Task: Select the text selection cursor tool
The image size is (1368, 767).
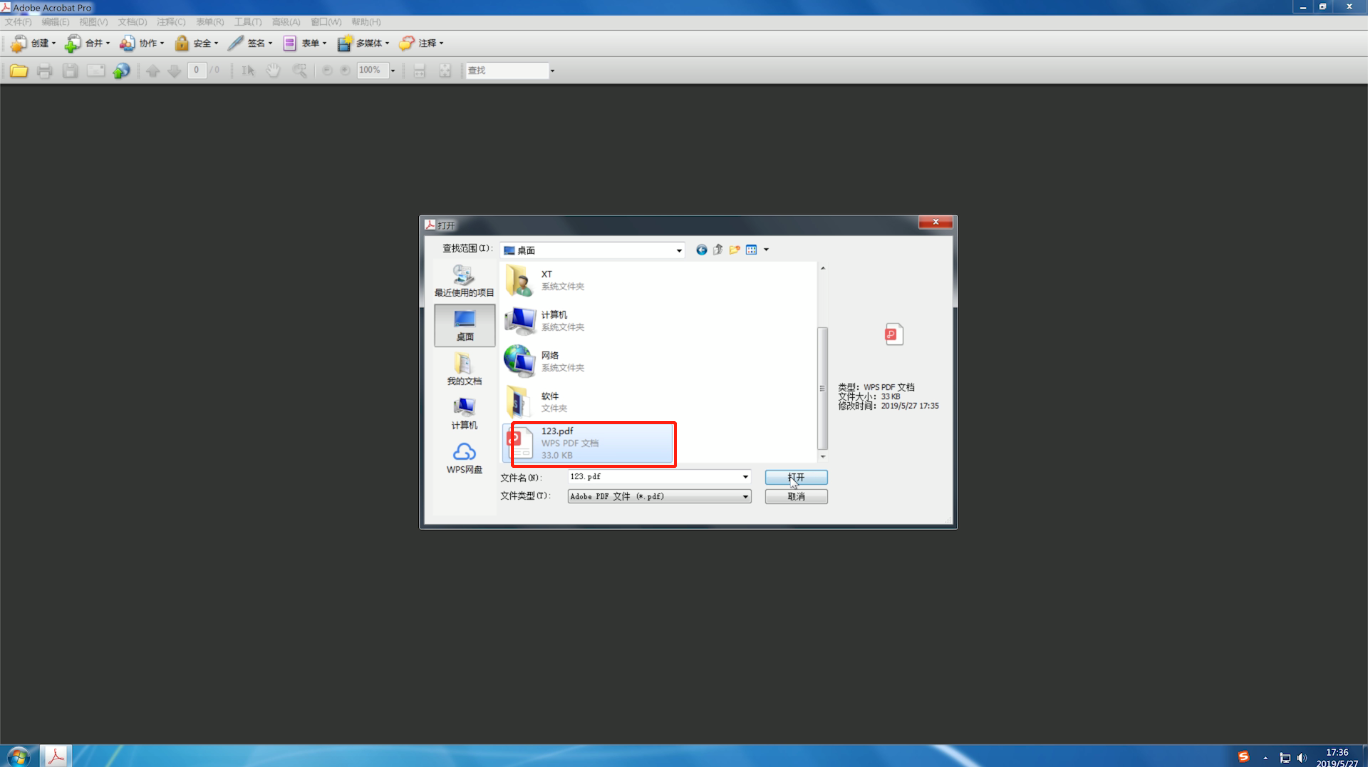Action: point(248,71)
